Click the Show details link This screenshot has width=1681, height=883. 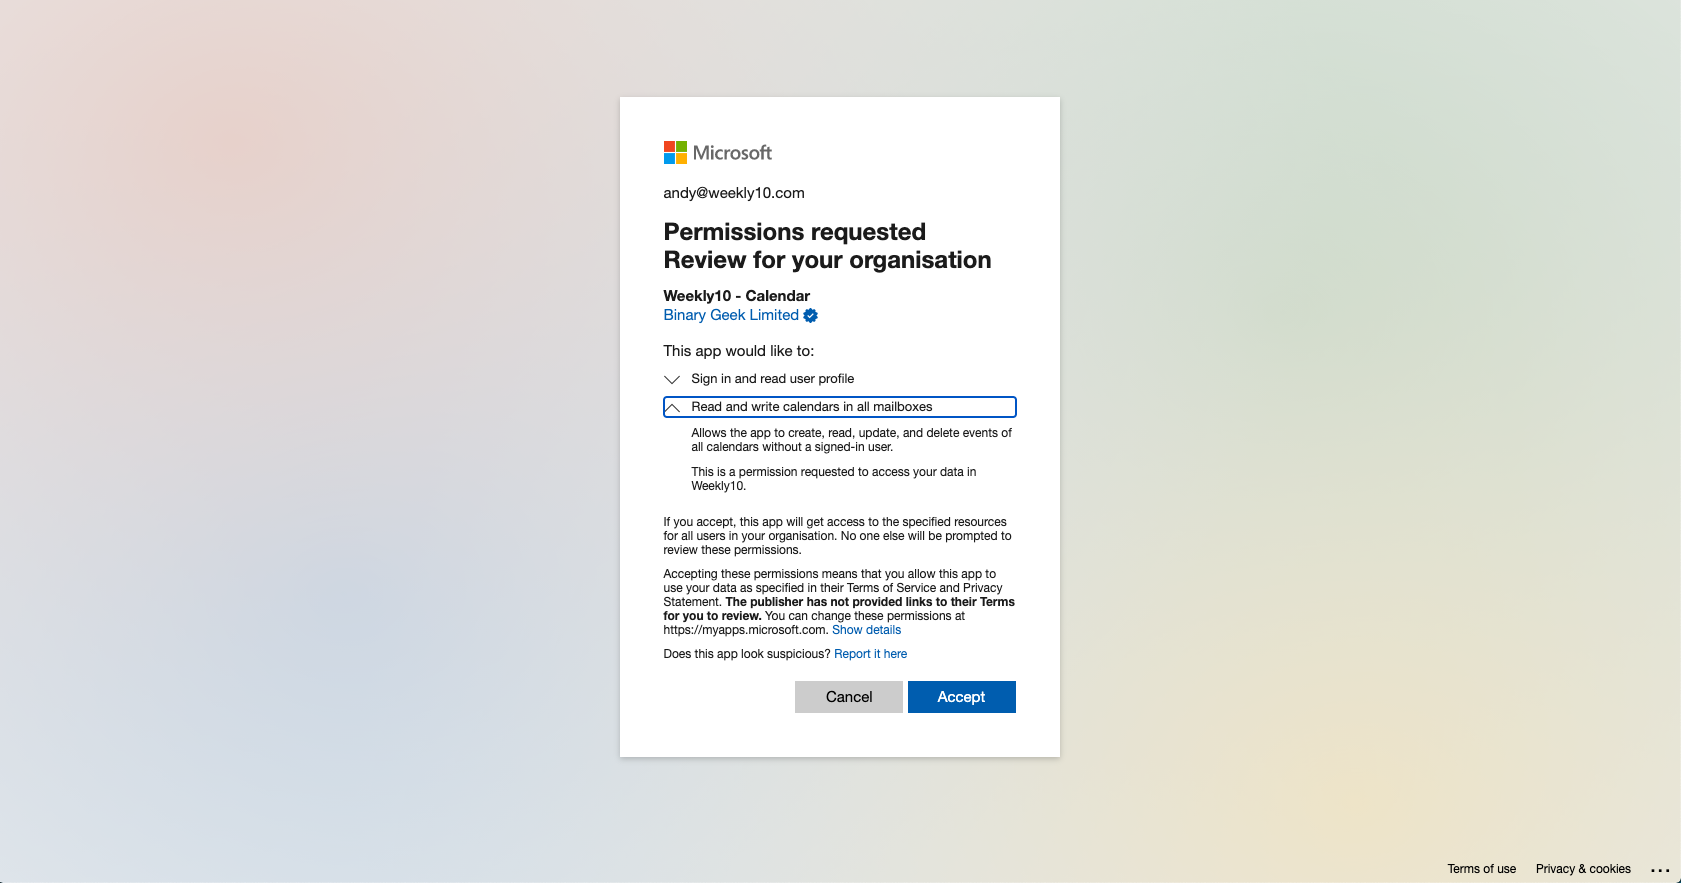tap(866, 631)
